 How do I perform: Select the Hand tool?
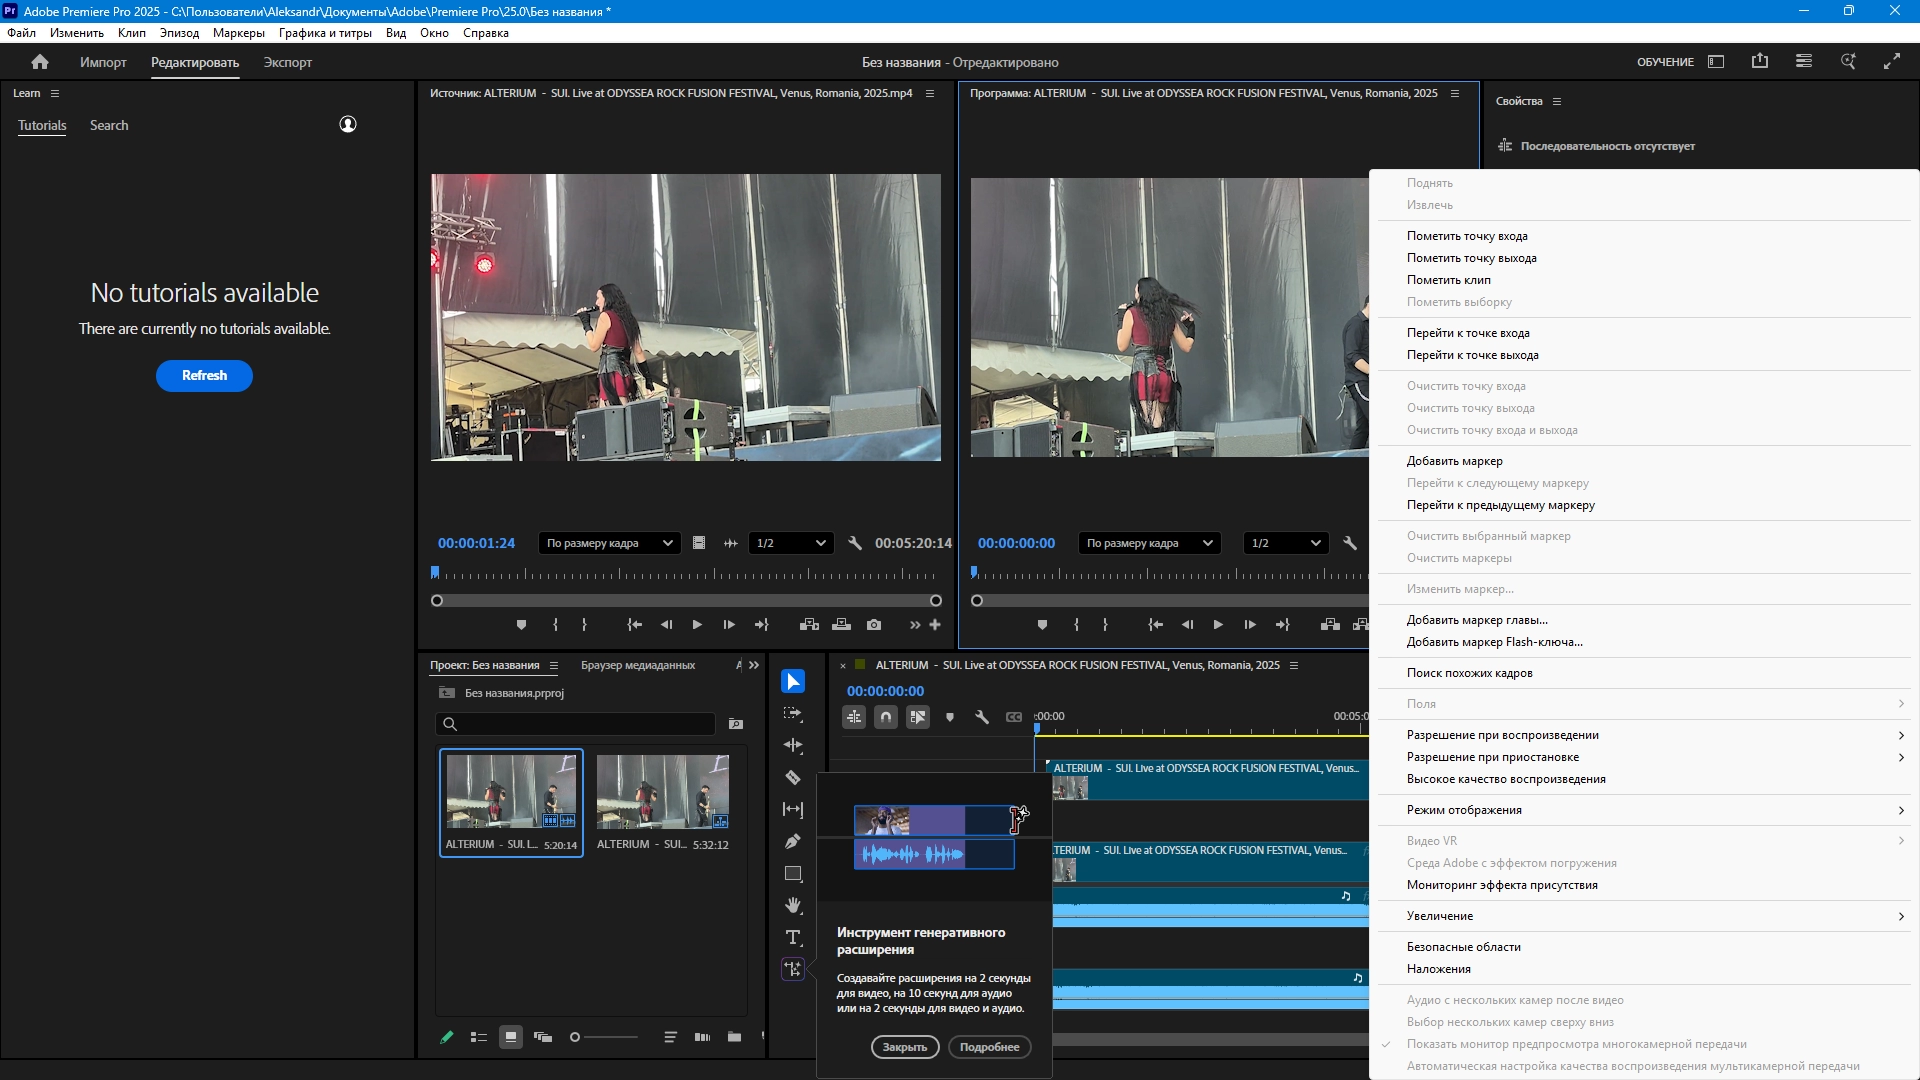coord(793,906)
